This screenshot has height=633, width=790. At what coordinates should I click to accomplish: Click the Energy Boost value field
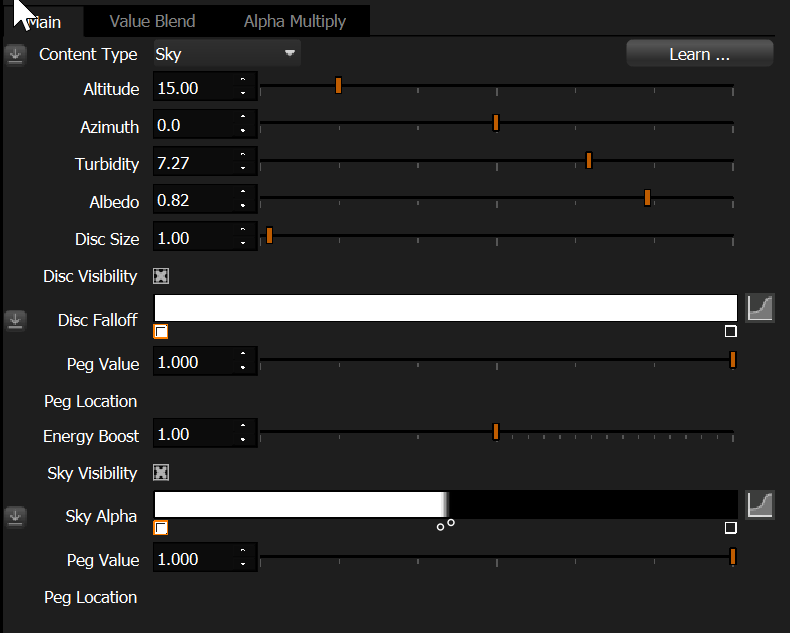click(194, 435)
